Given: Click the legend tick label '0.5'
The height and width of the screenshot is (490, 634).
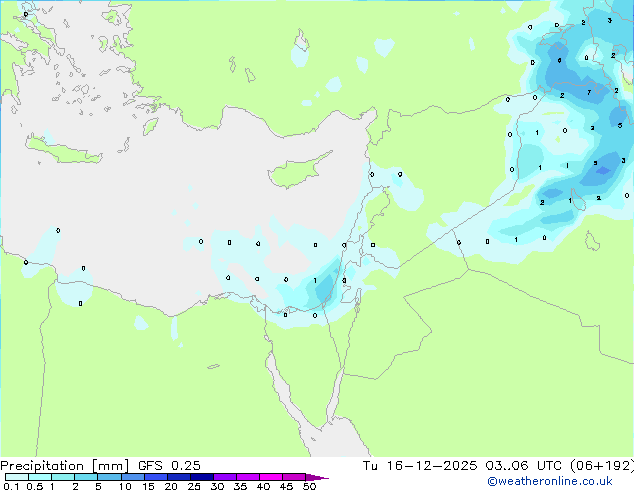Looking at the screenshot, I should 35,486.
